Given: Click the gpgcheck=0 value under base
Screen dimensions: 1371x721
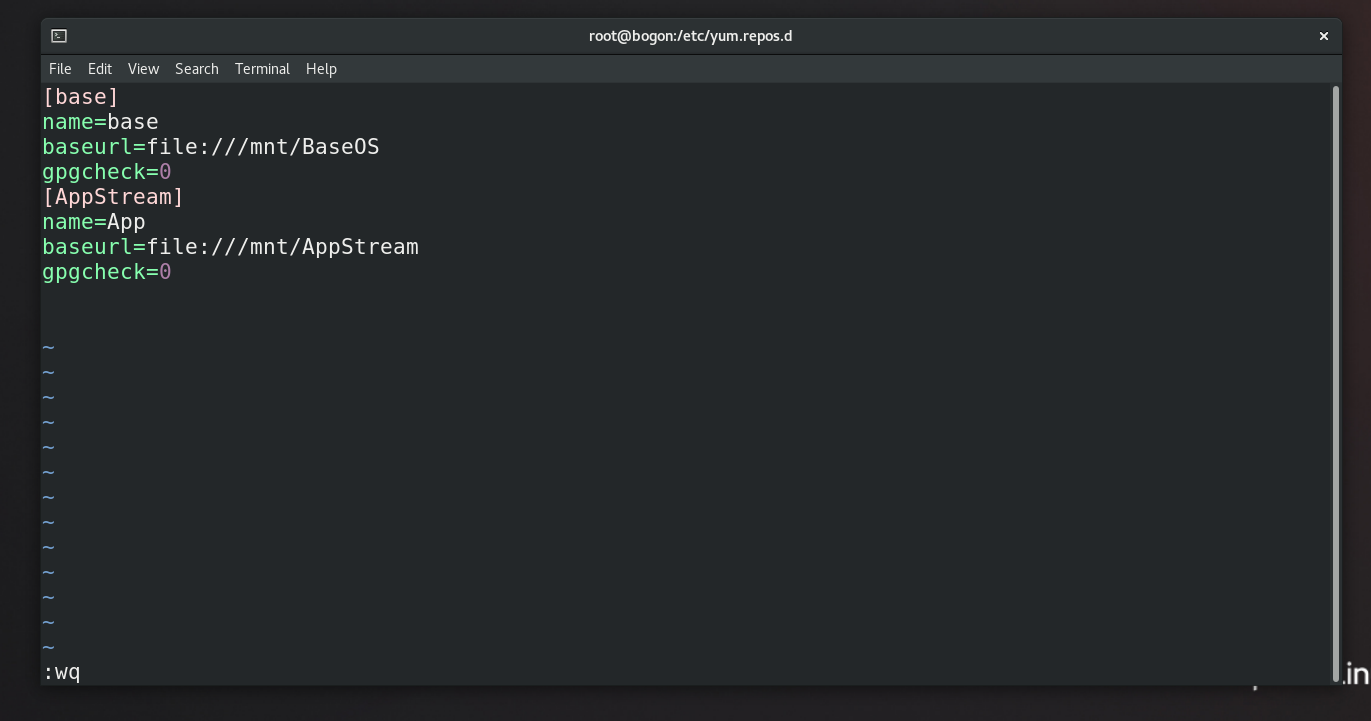Looking at the screenshot, I should (106, 171).
